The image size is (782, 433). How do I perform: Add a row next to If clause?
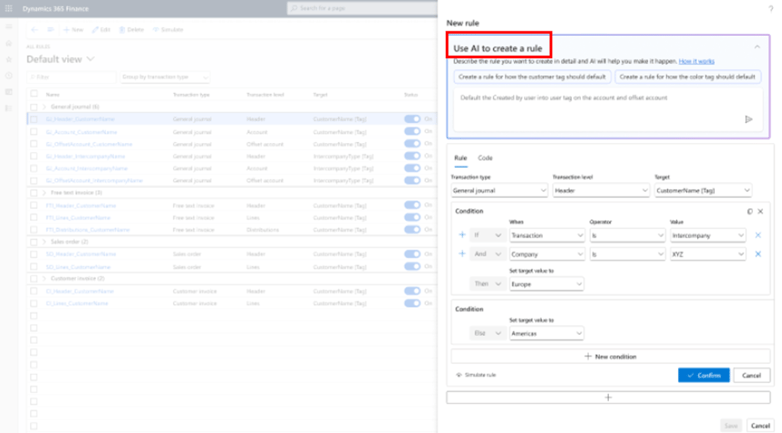[462, 235]
